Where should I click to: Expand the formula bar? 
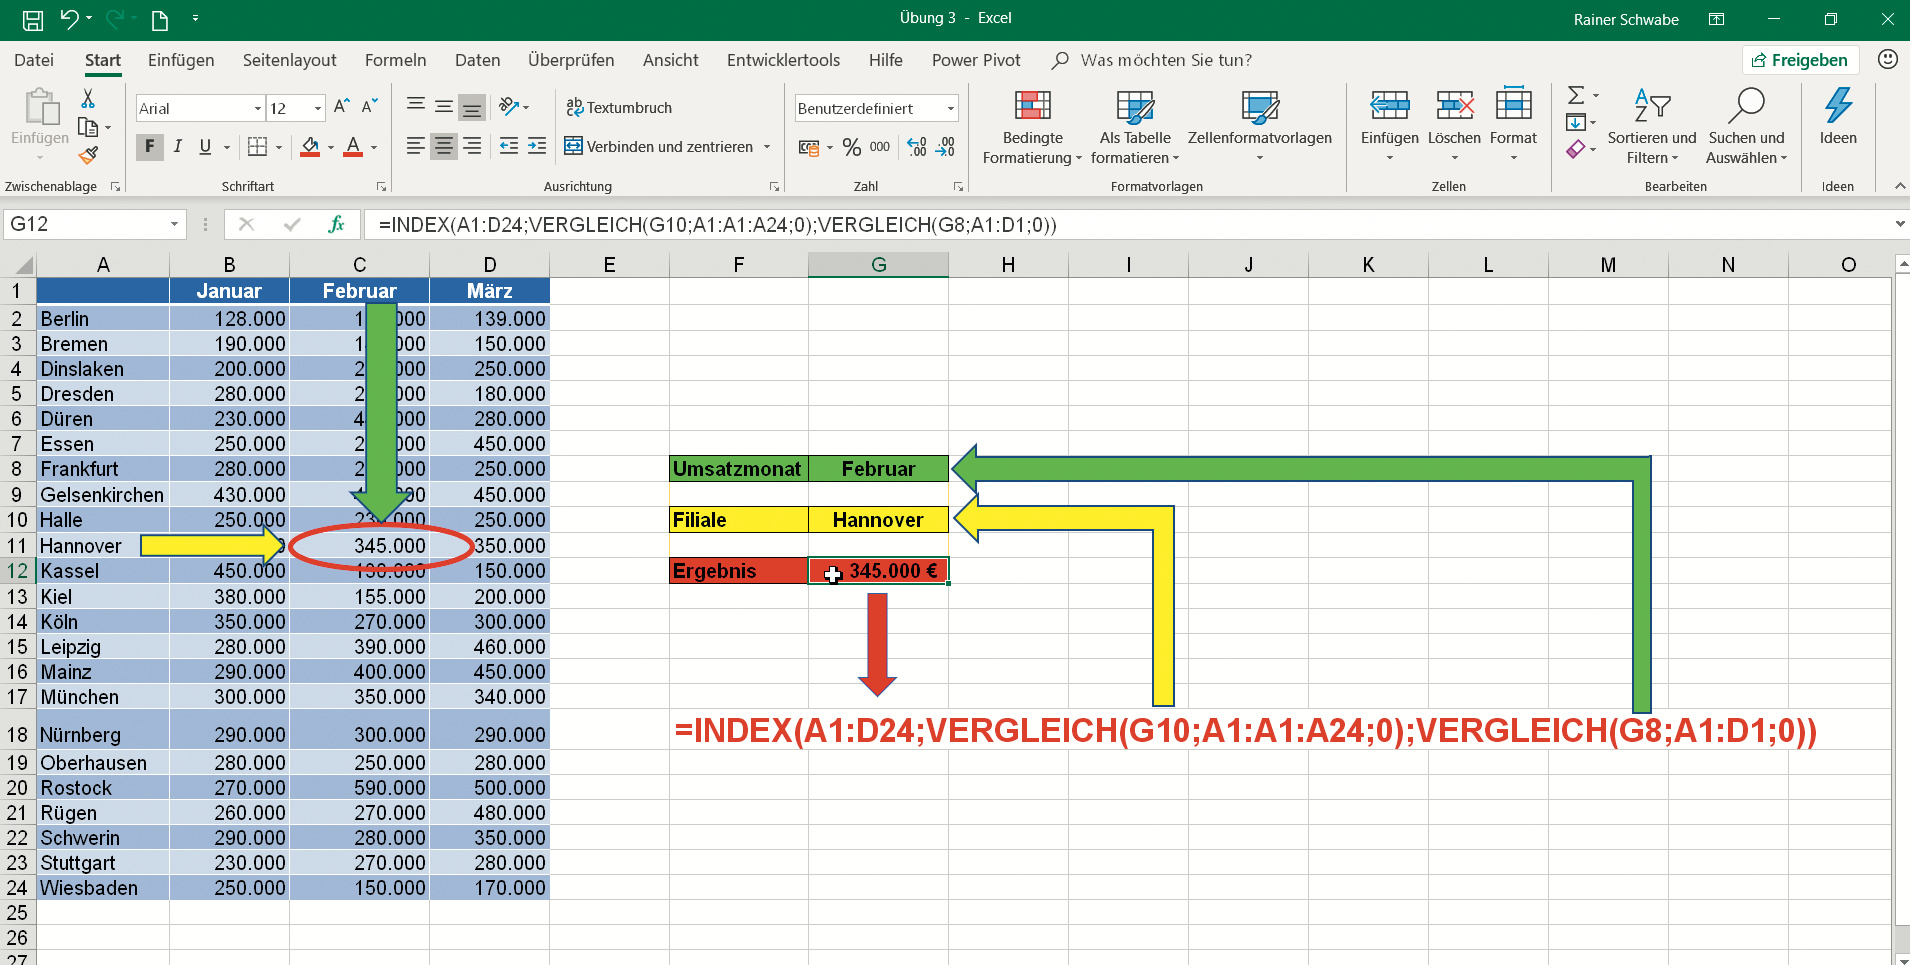click(1899, 224)
